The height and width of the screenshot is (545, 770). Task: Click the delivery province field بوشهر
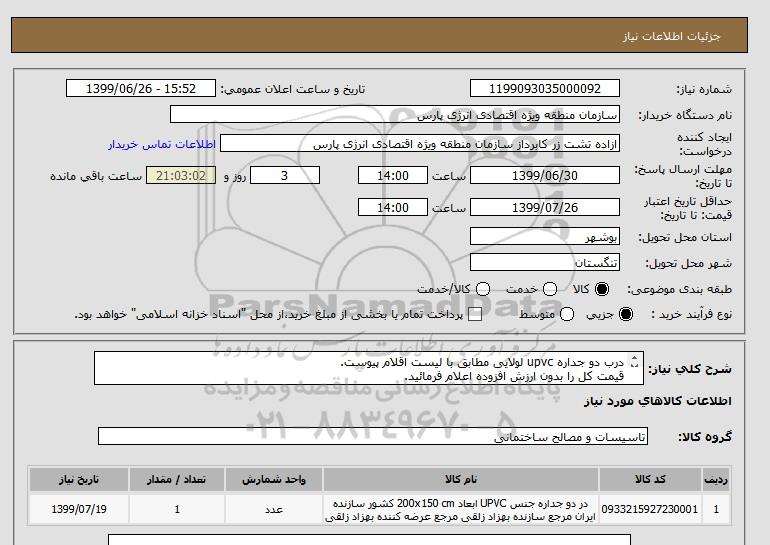(545, 236)
